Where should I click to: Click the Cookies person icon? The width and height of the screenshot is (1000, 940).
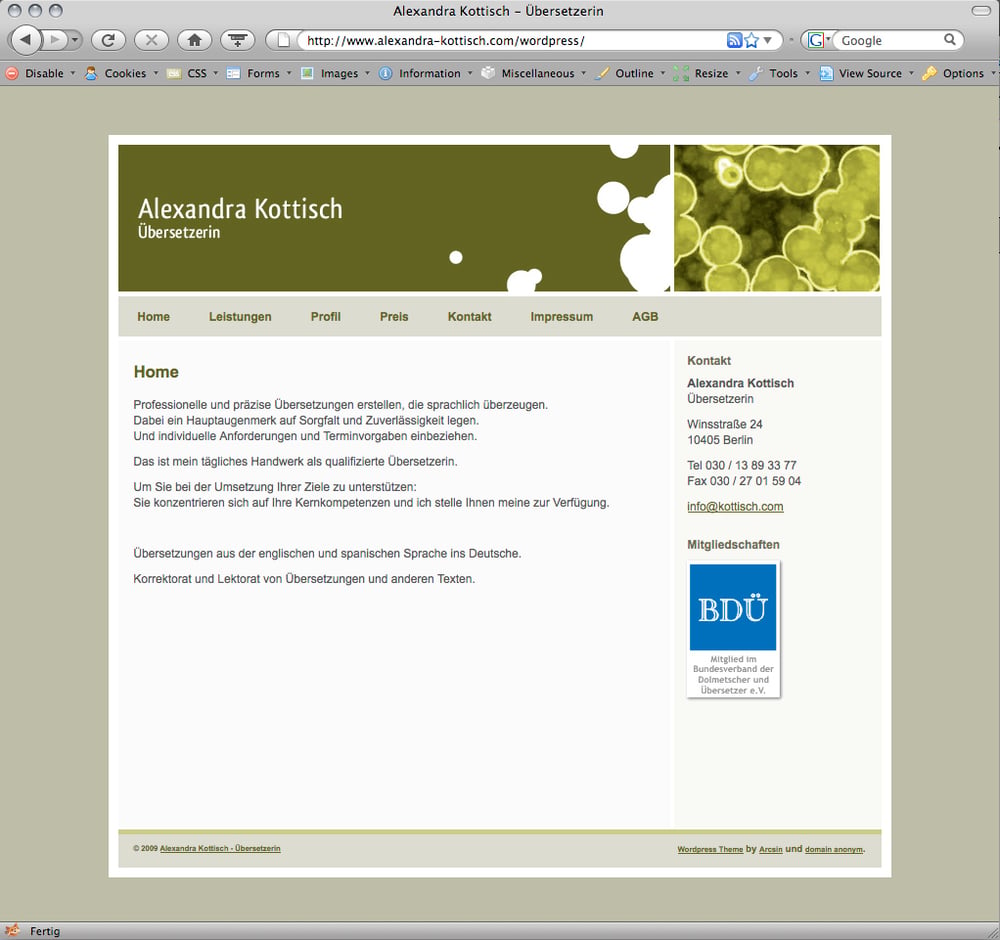91,73
